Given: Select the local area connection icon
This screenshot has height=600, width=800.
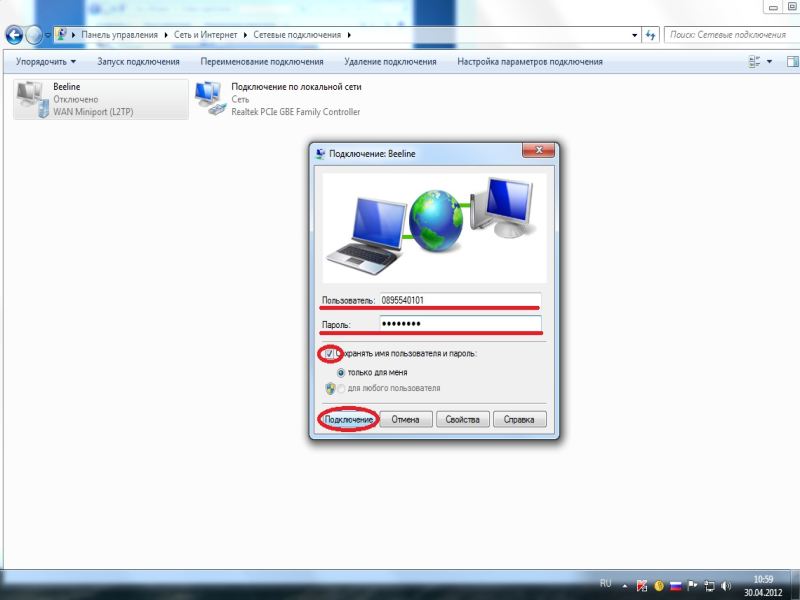Looking at the screenshot, I should tap(209, 99).
